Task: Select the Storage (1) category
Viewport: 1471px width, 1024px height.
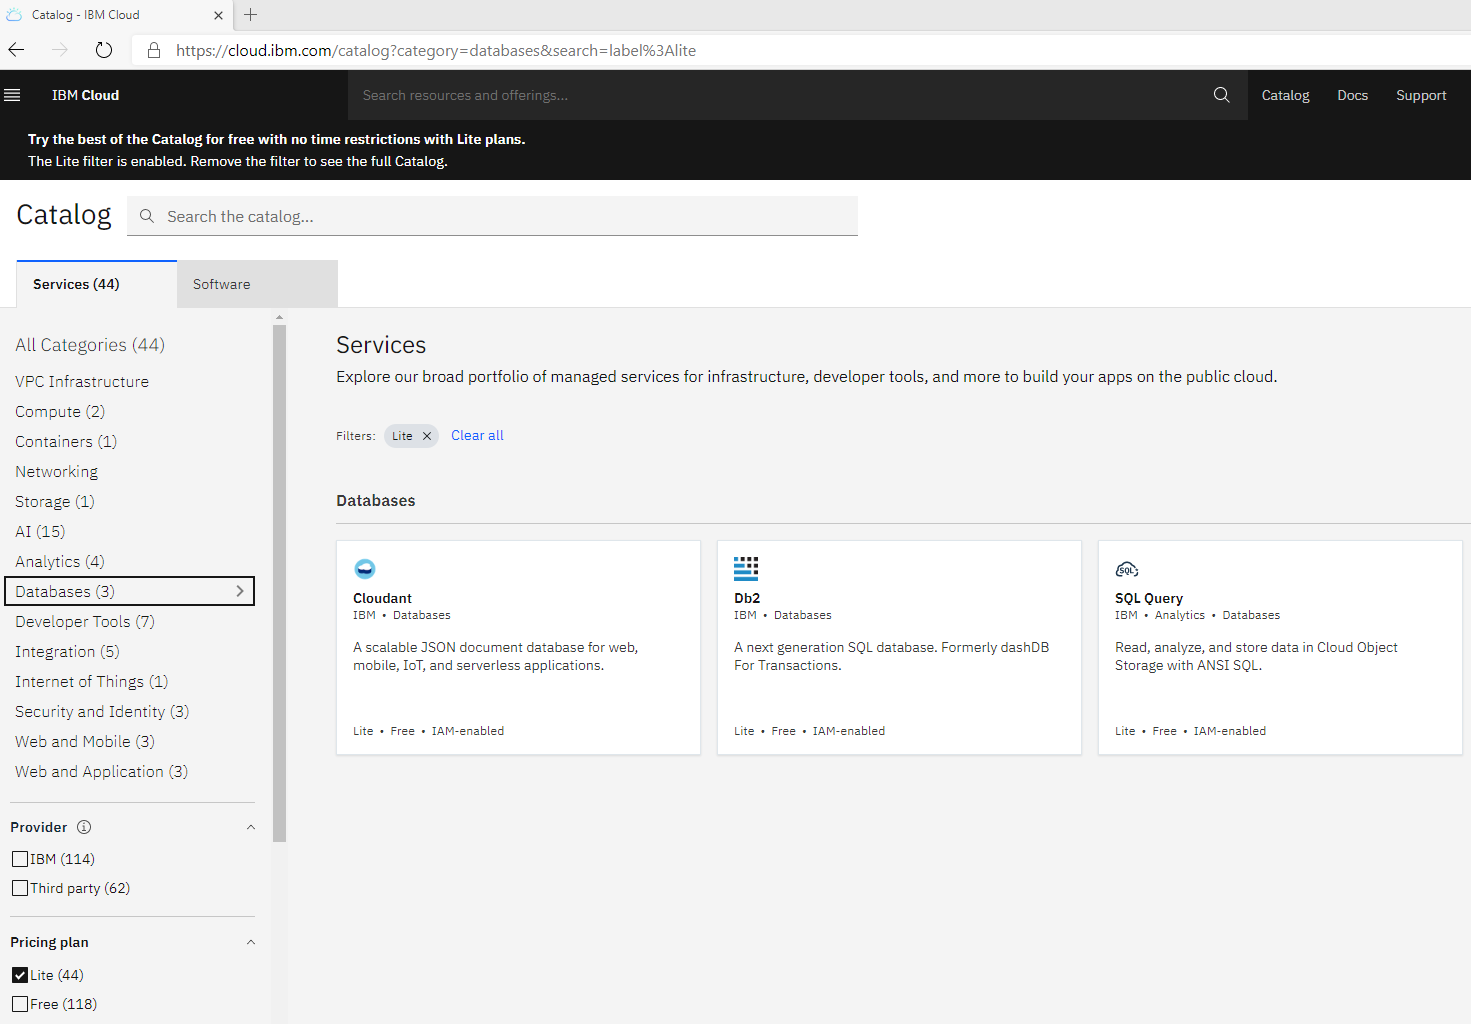Action: coord(55,502)
